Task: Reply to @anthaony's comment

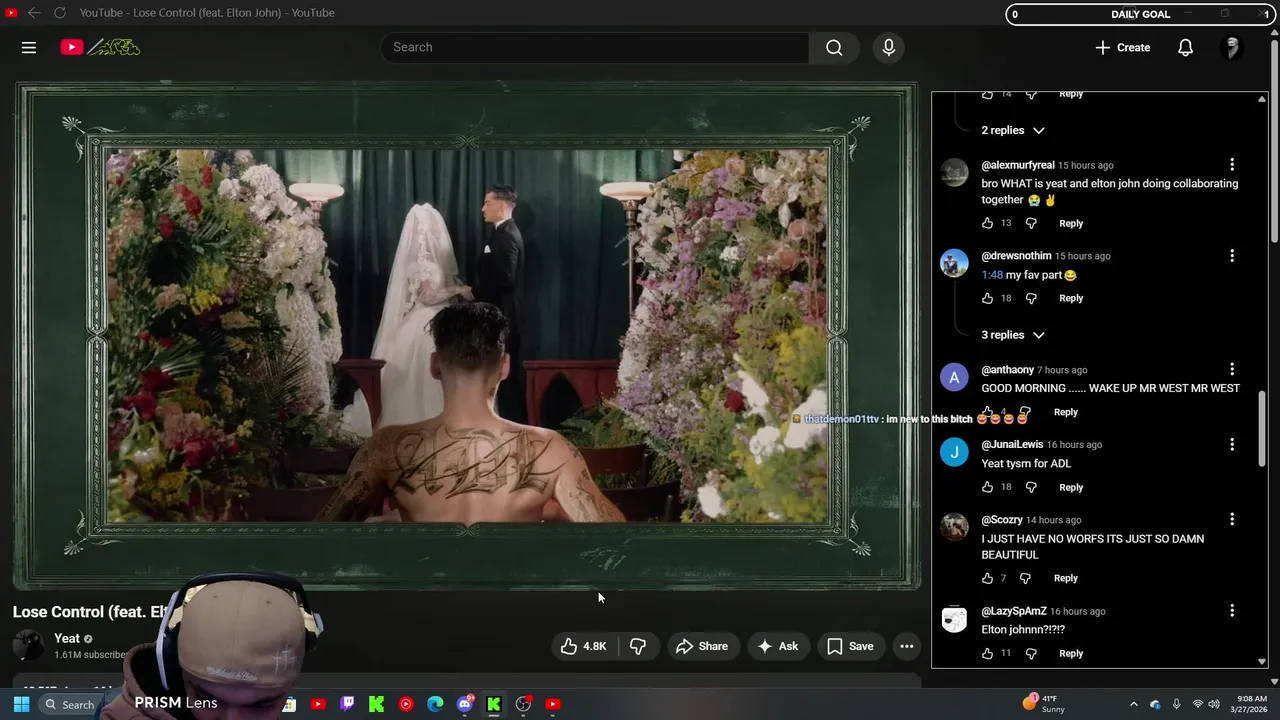Action: pyautogui.click(x=1066, y=412)
